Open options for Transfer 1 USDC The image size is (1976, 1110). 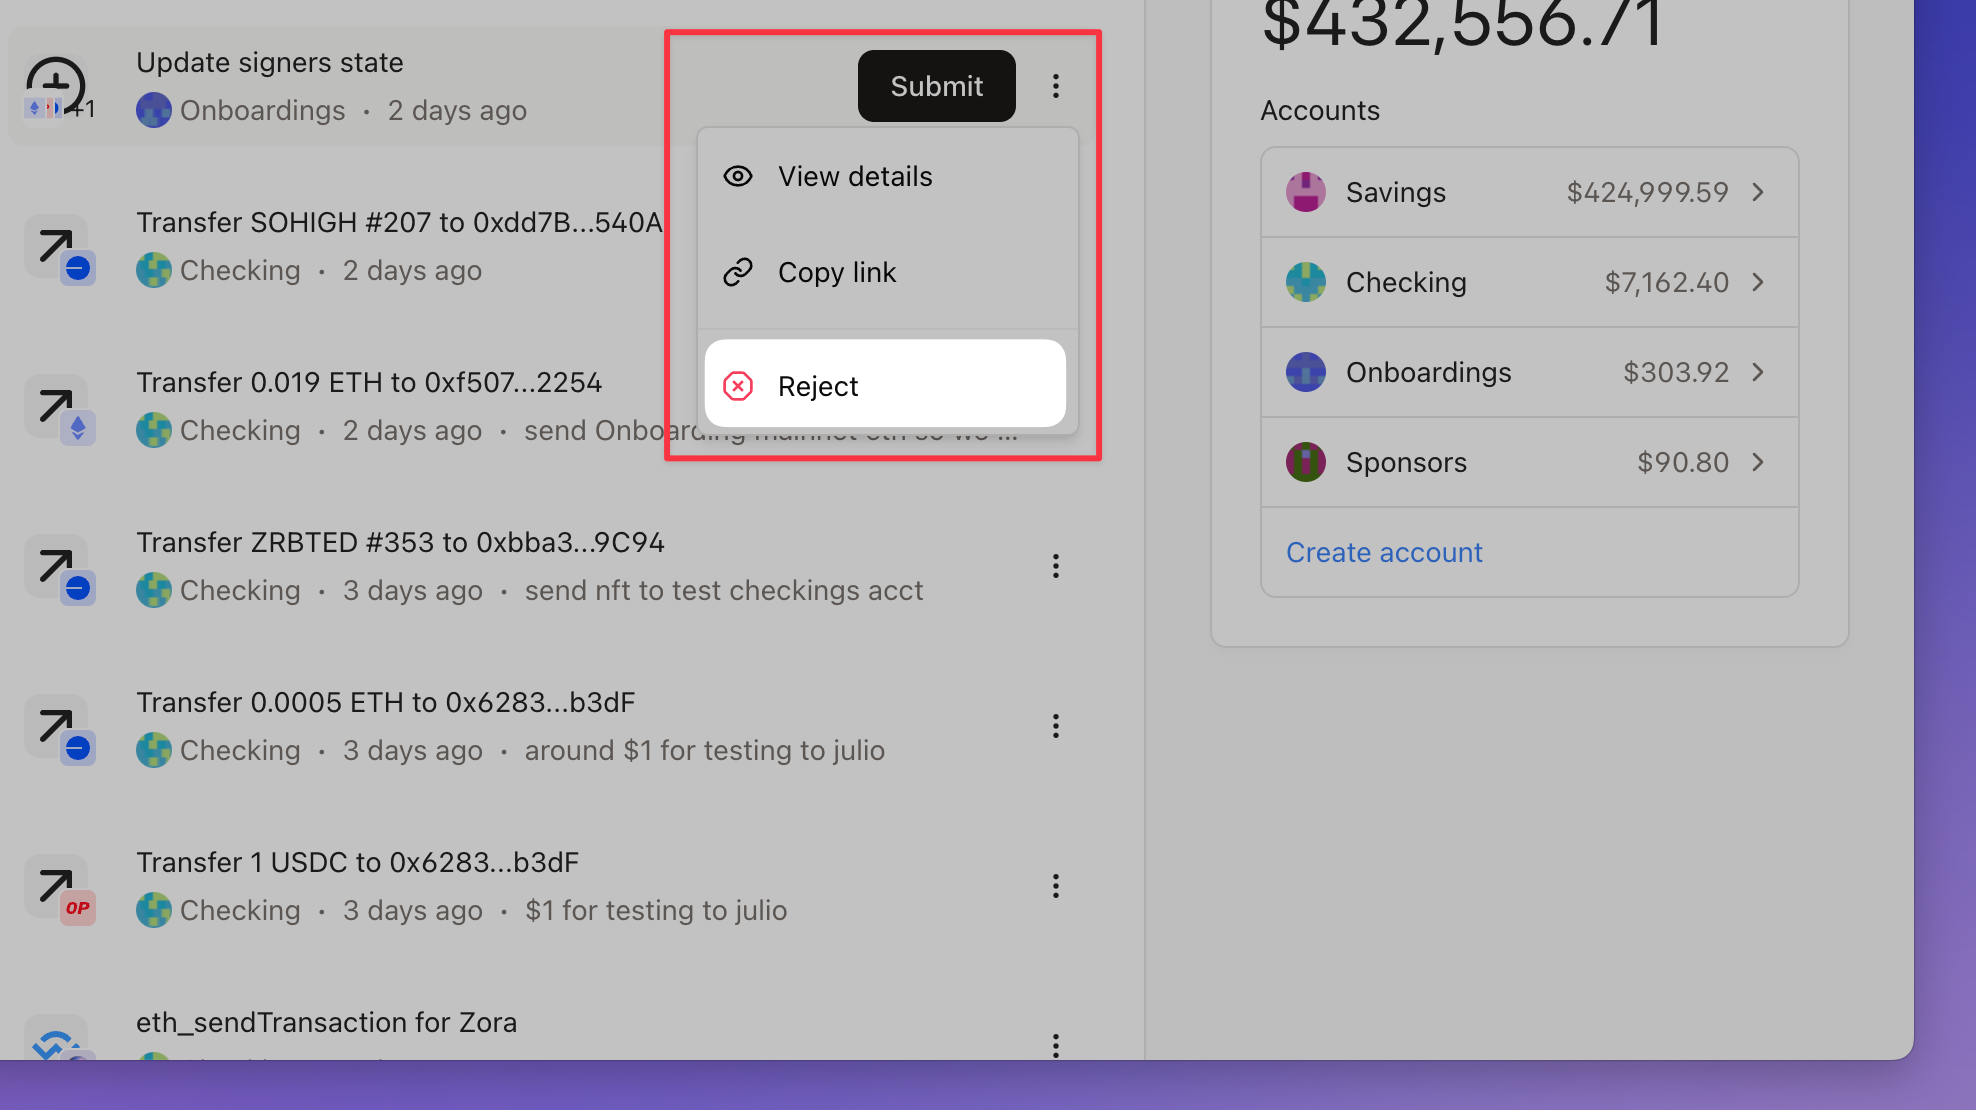coord(1055,886)
